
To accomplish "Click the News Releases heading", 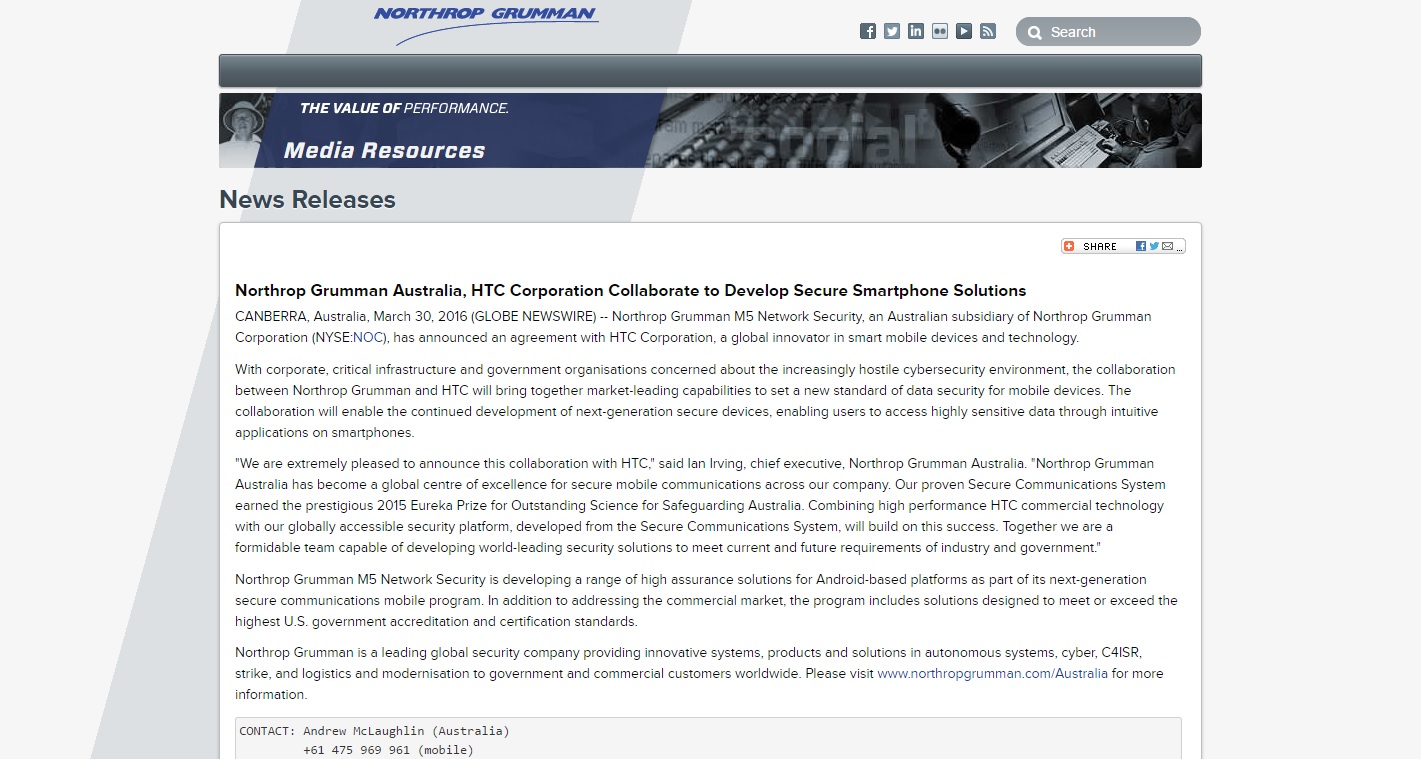I will (x=307, y=199).
